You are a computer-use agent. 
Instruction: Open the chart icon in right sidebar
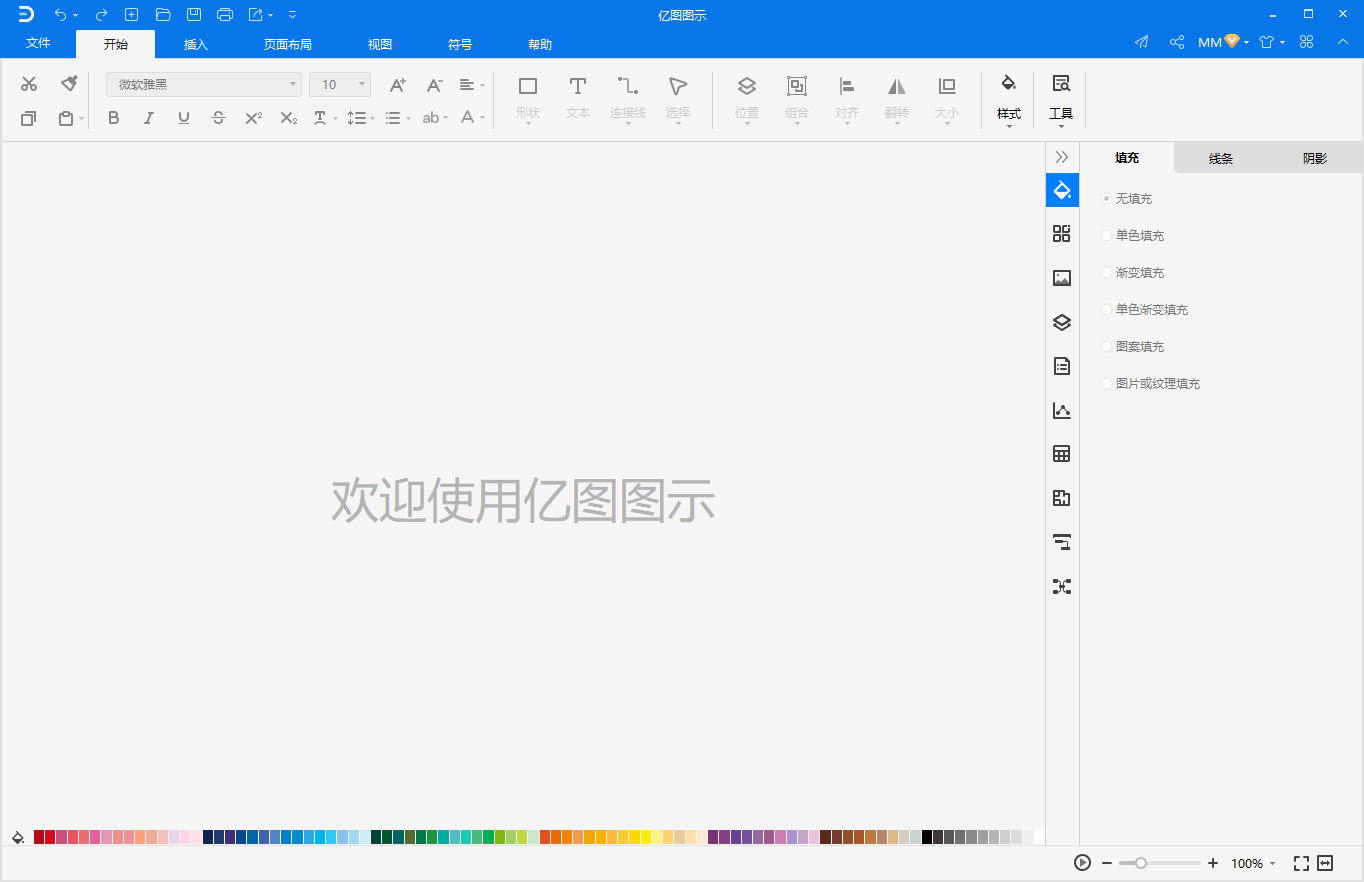point(1062,410)
